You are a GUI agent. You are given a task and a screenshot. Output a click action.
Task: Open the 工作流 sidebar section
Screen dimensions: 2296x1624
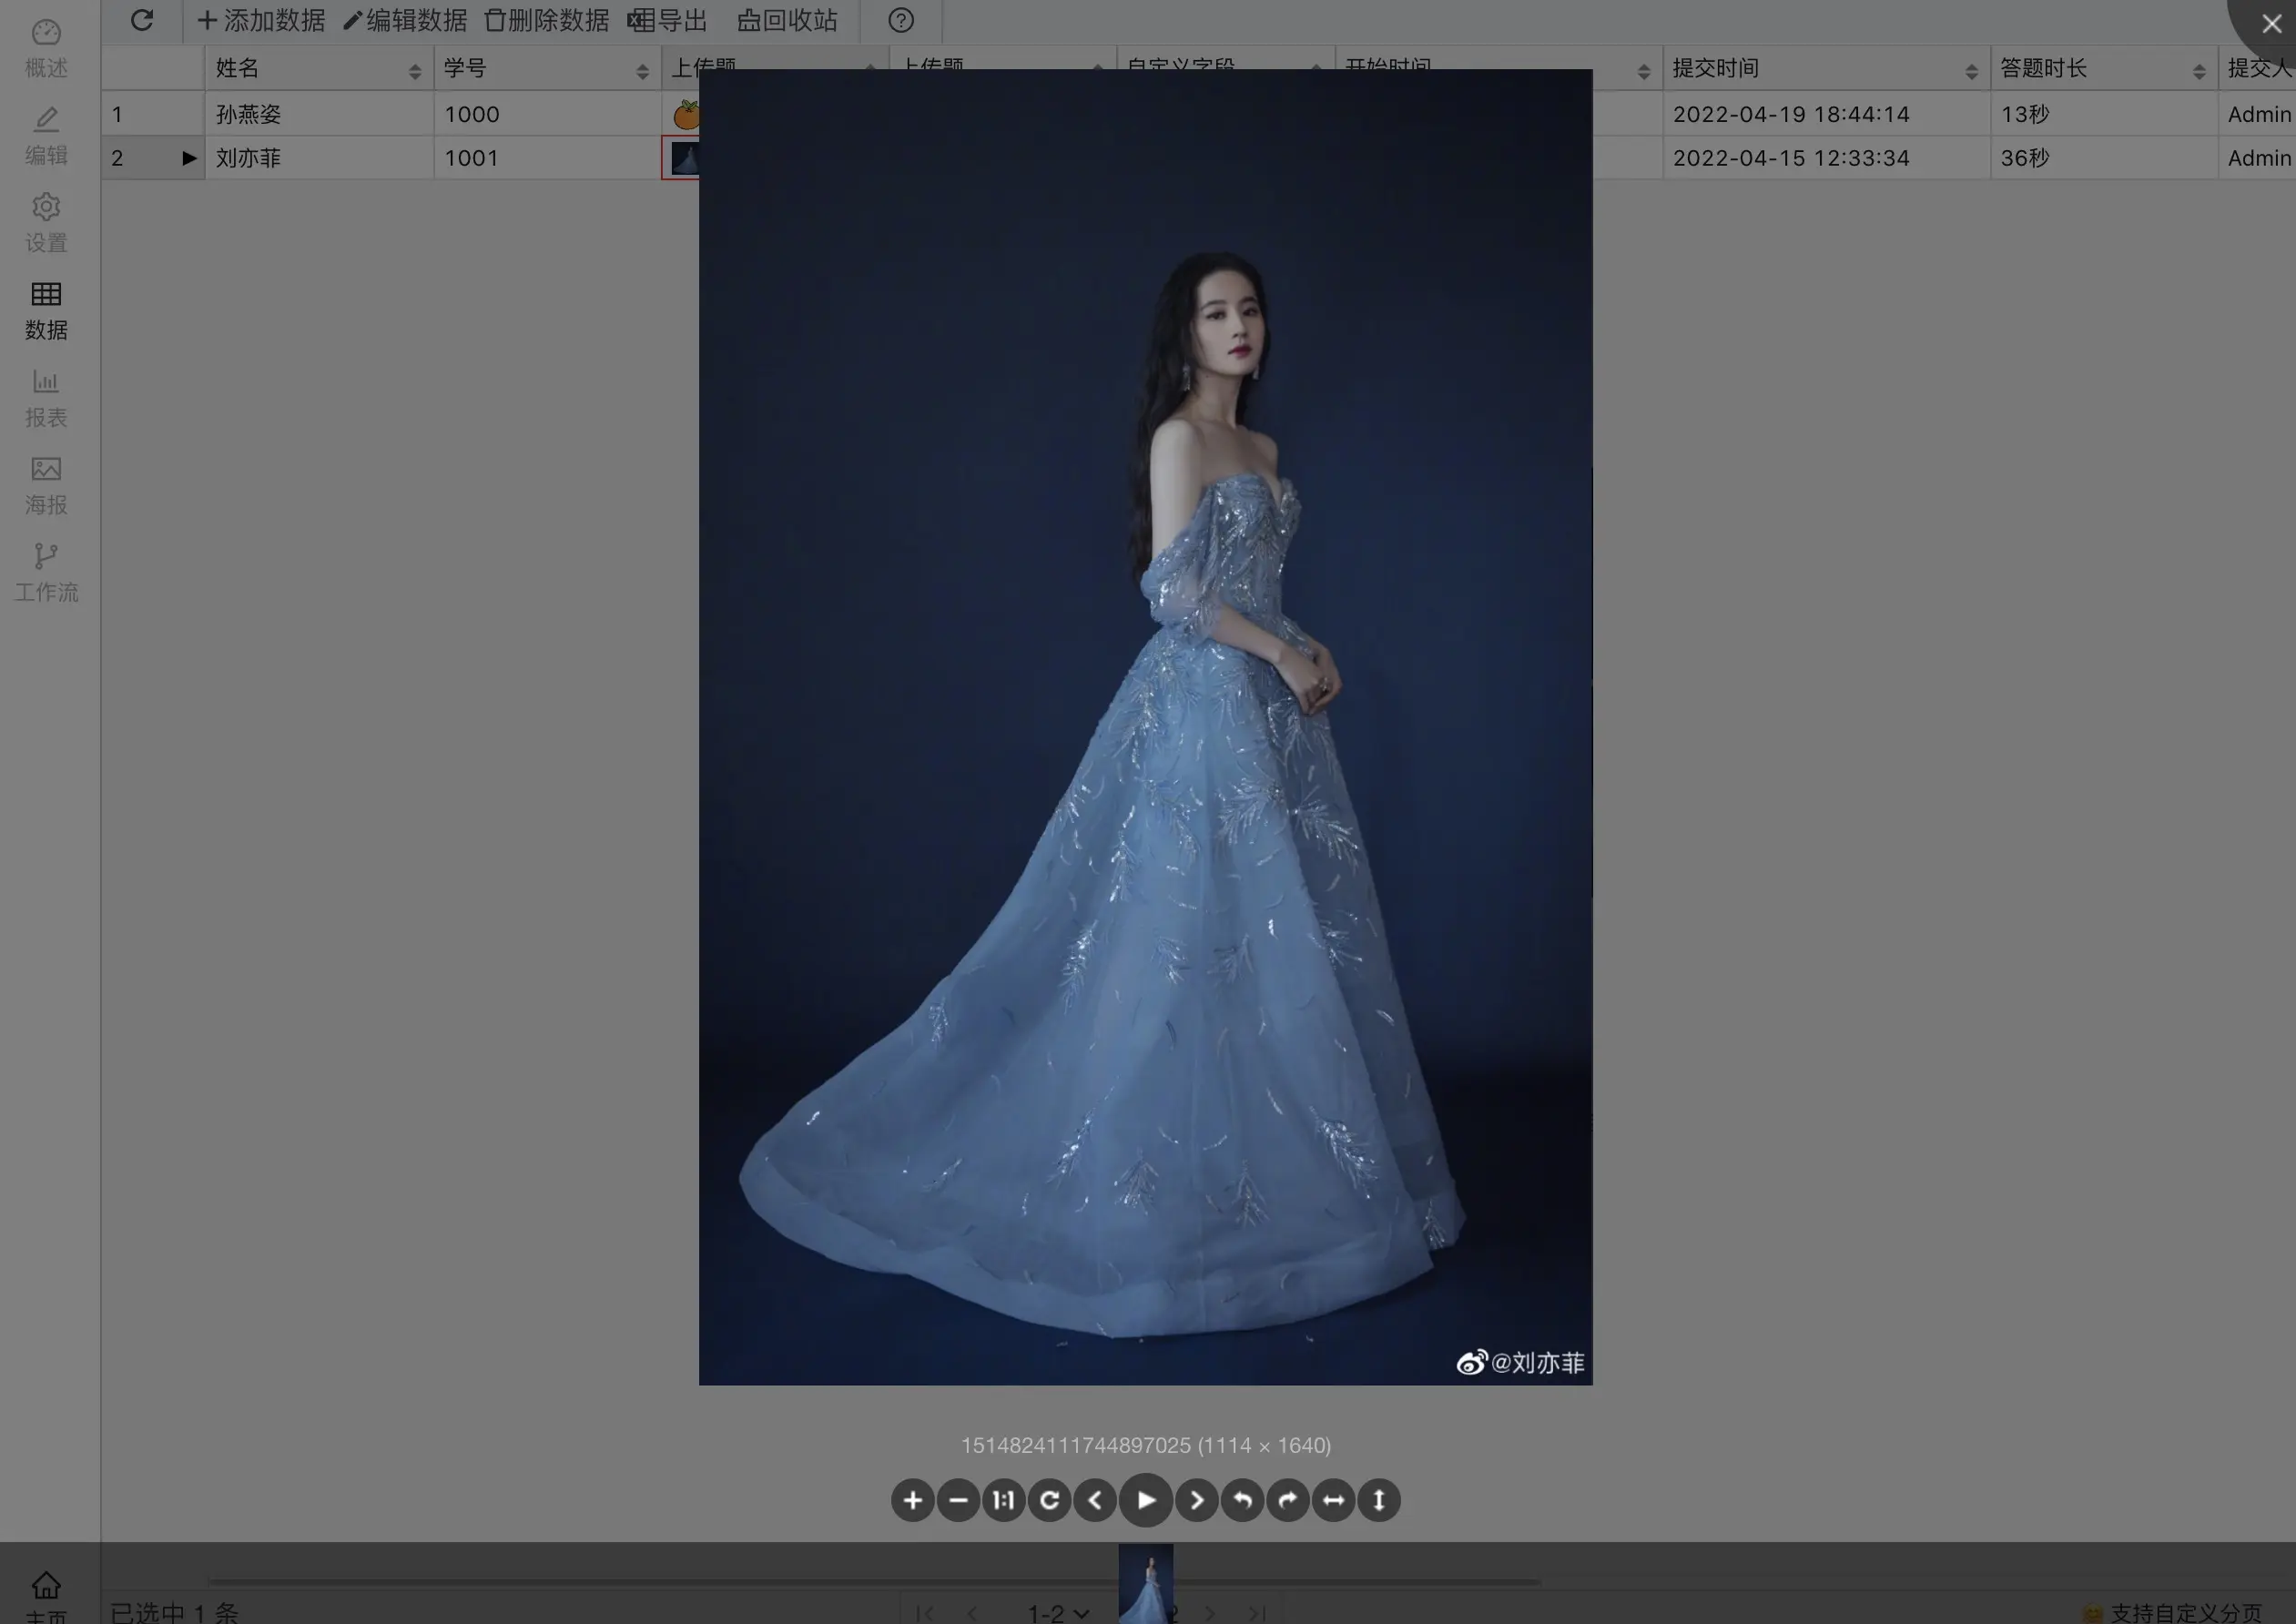pos(46,573)
